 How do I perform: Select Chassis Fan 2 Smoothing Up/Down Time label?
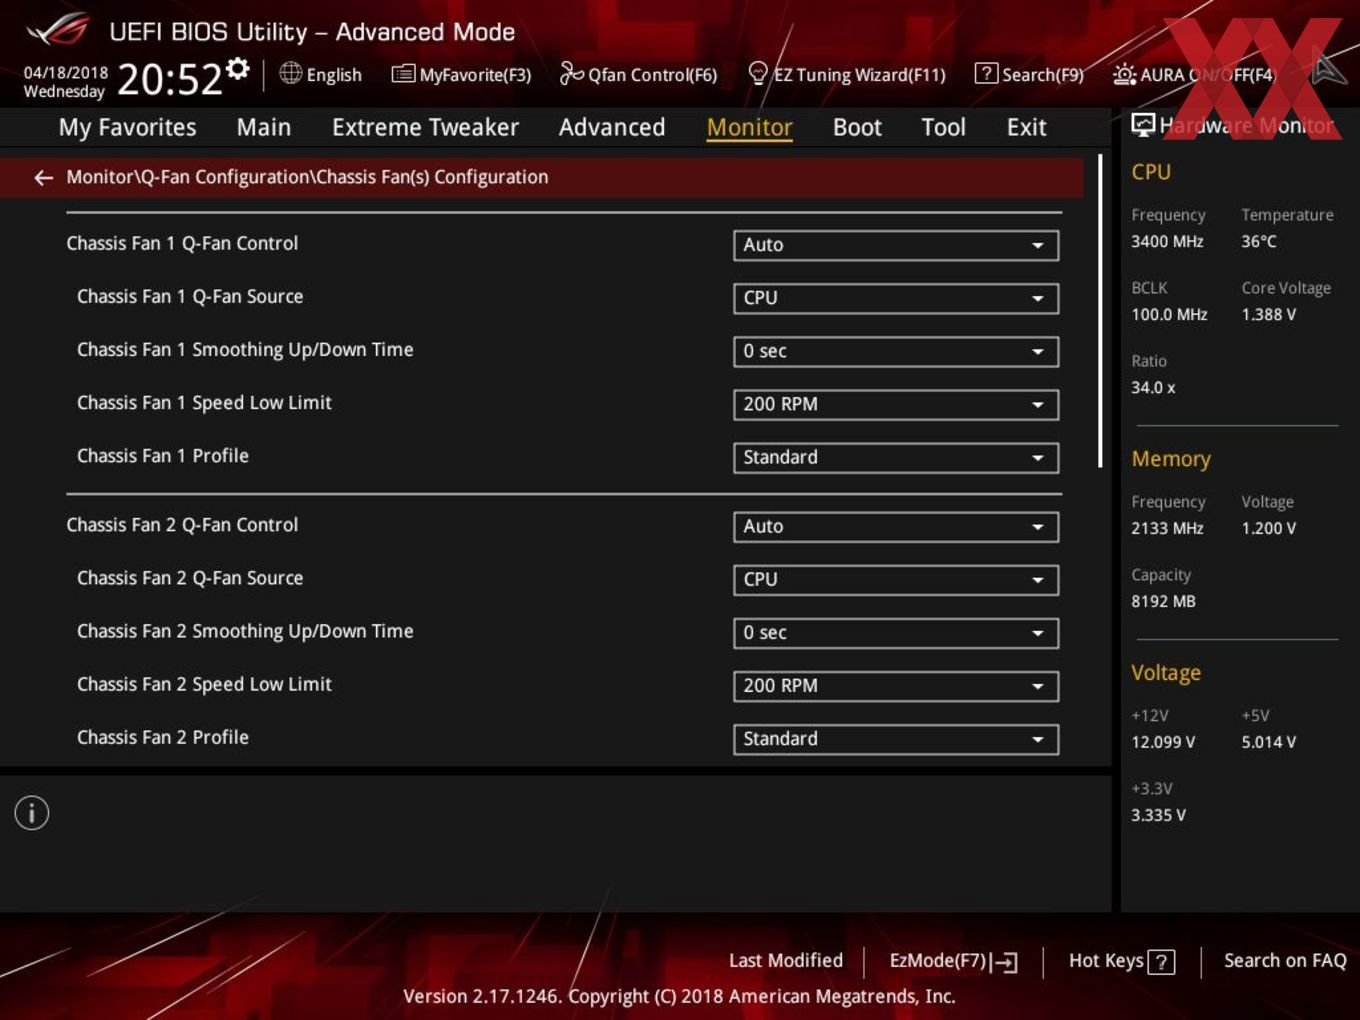coord(245,630)
